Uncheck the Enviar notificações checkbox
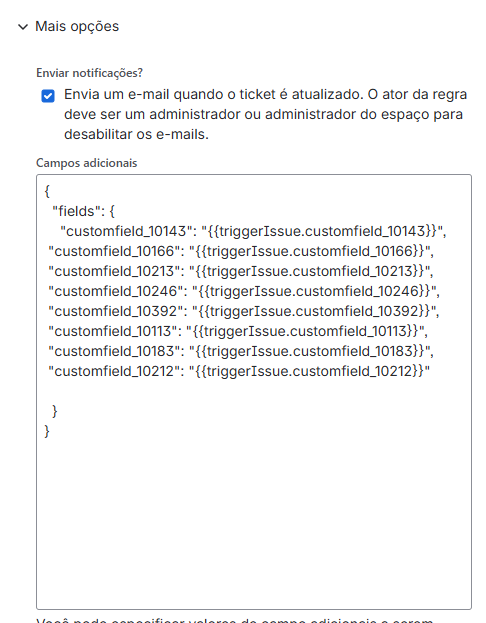Viewport: 486px width, 623px height. (48, 96)
